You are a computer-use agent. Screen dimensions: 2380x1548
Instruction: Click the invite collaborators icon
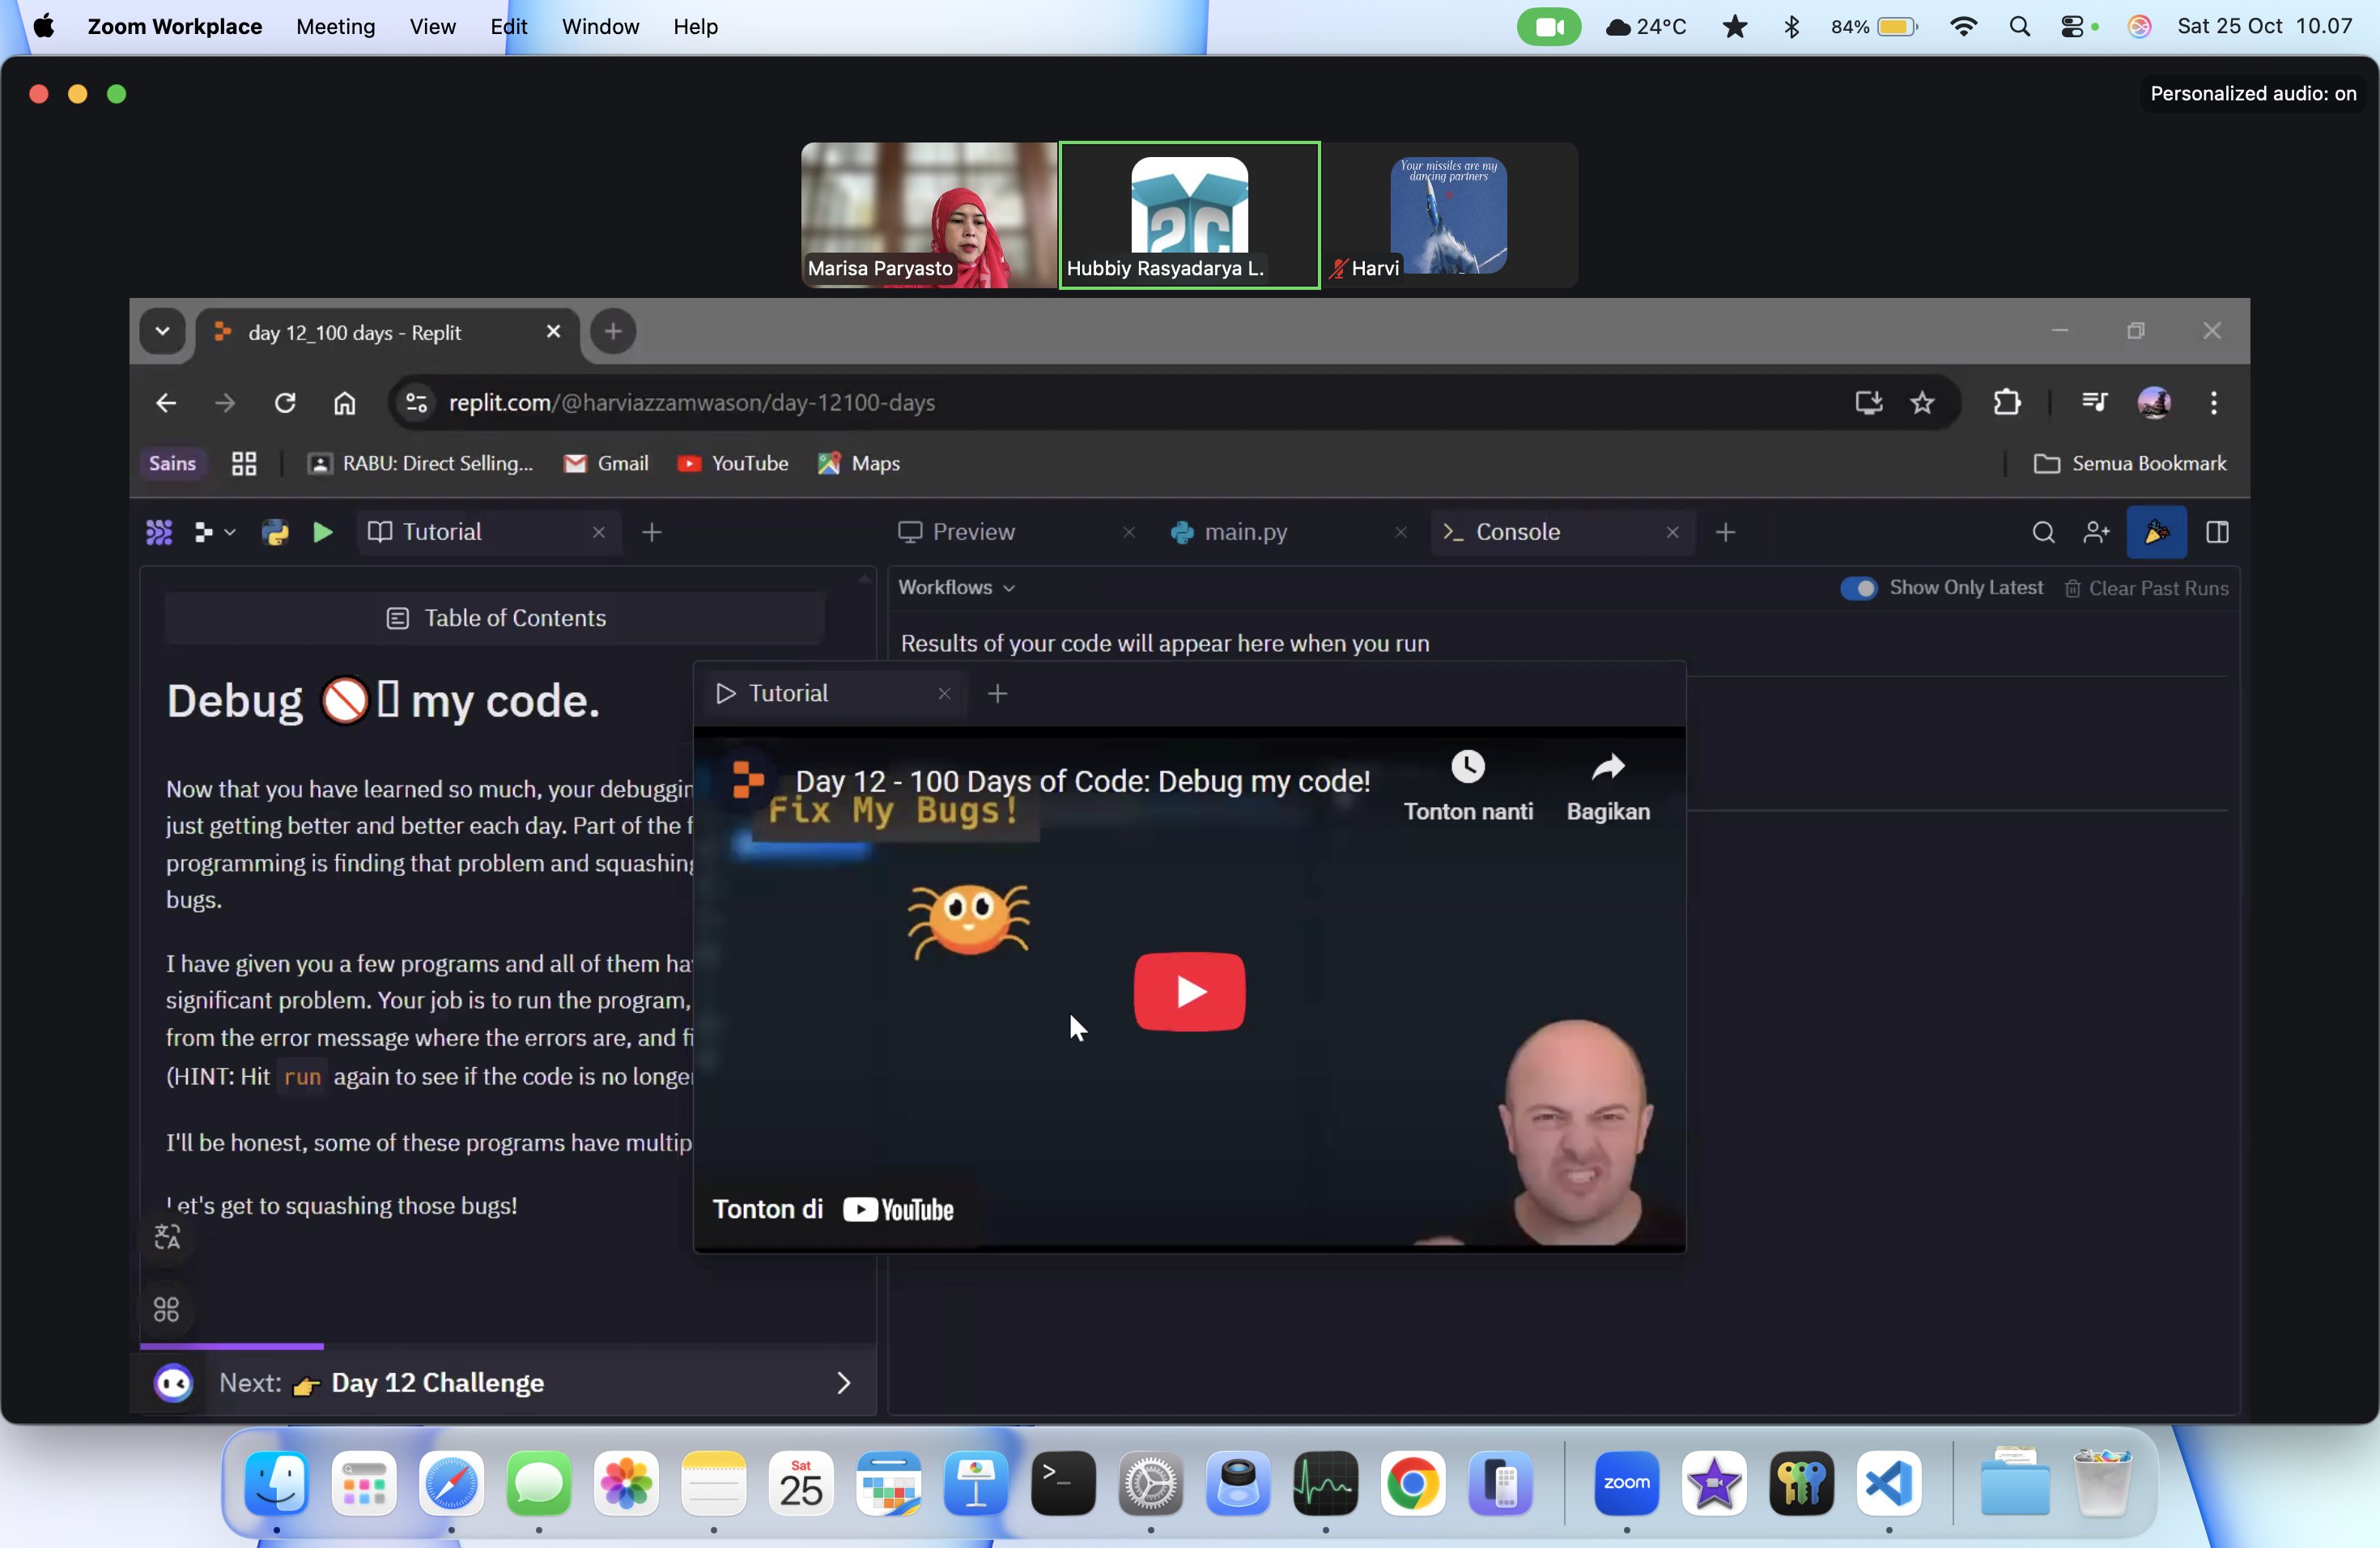(2096, 532)
